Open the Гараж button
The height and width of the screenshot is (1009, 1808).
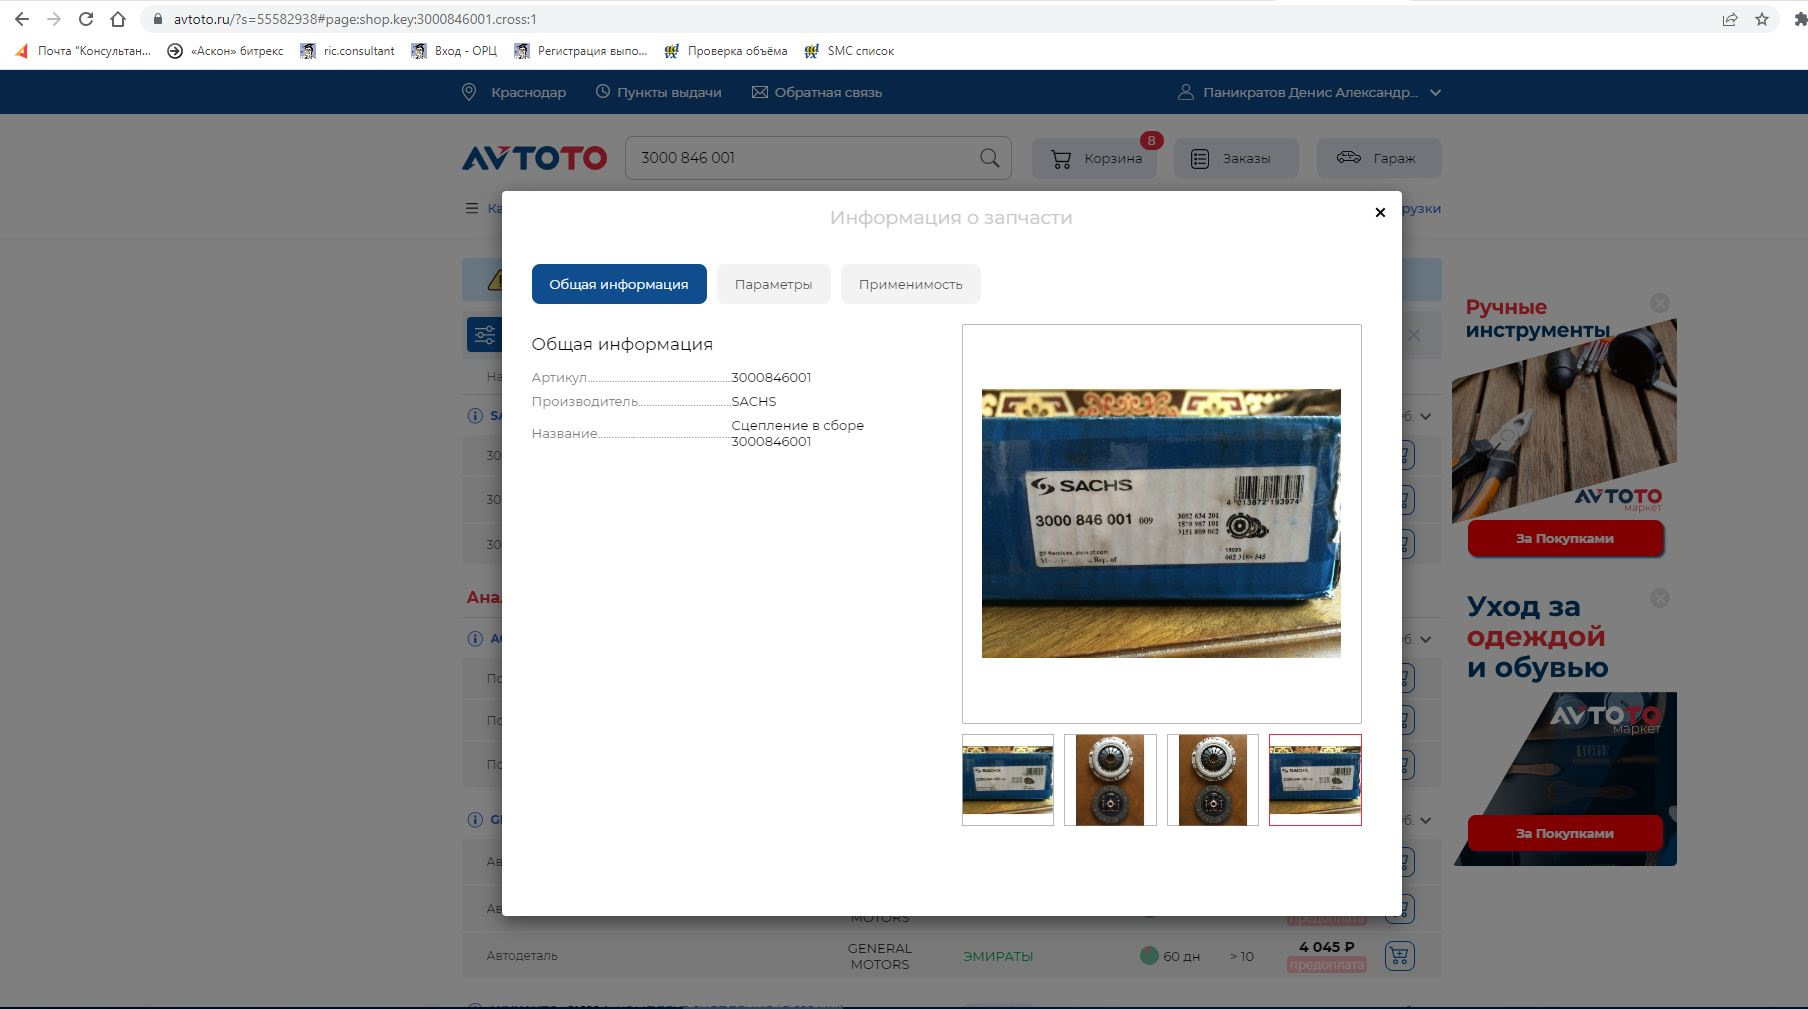click(1379, 158)
